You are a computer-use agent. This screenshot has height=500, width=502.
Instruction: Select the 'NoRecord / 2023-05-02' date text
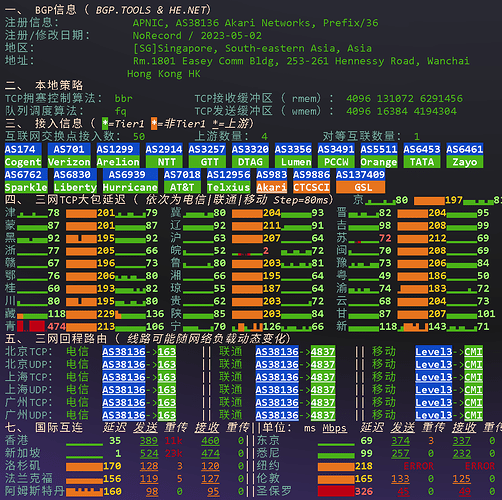[x=197, y=36]
